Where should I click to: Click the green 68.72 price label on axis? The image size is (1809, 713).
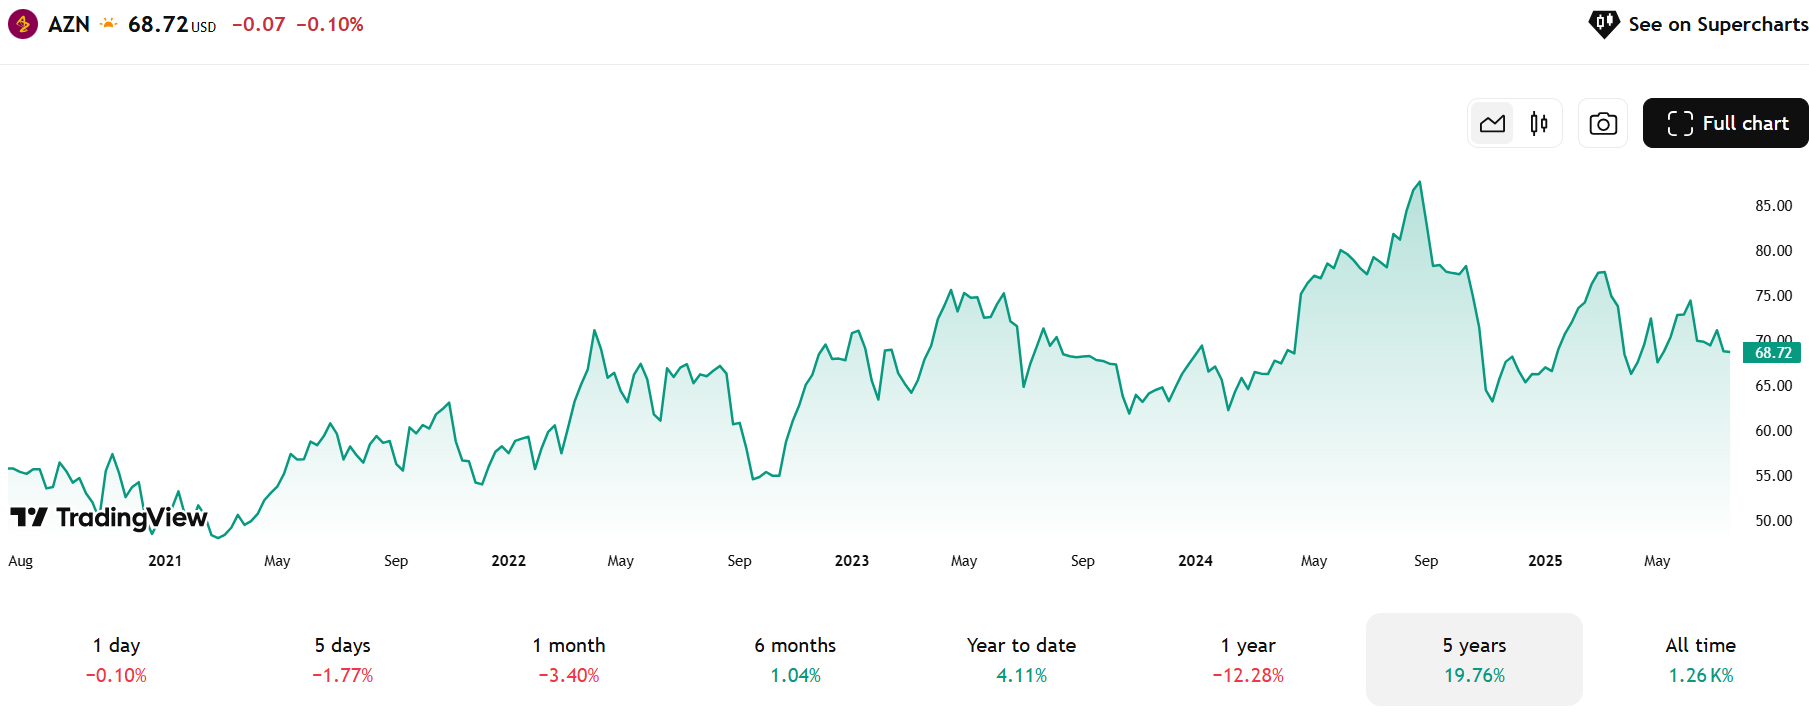coord(1772,352)
